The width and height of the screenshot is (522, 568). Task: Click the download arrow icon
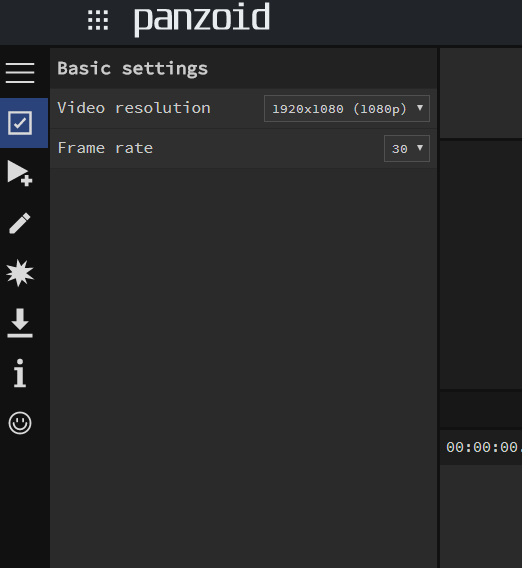click(x=20, y=323)
